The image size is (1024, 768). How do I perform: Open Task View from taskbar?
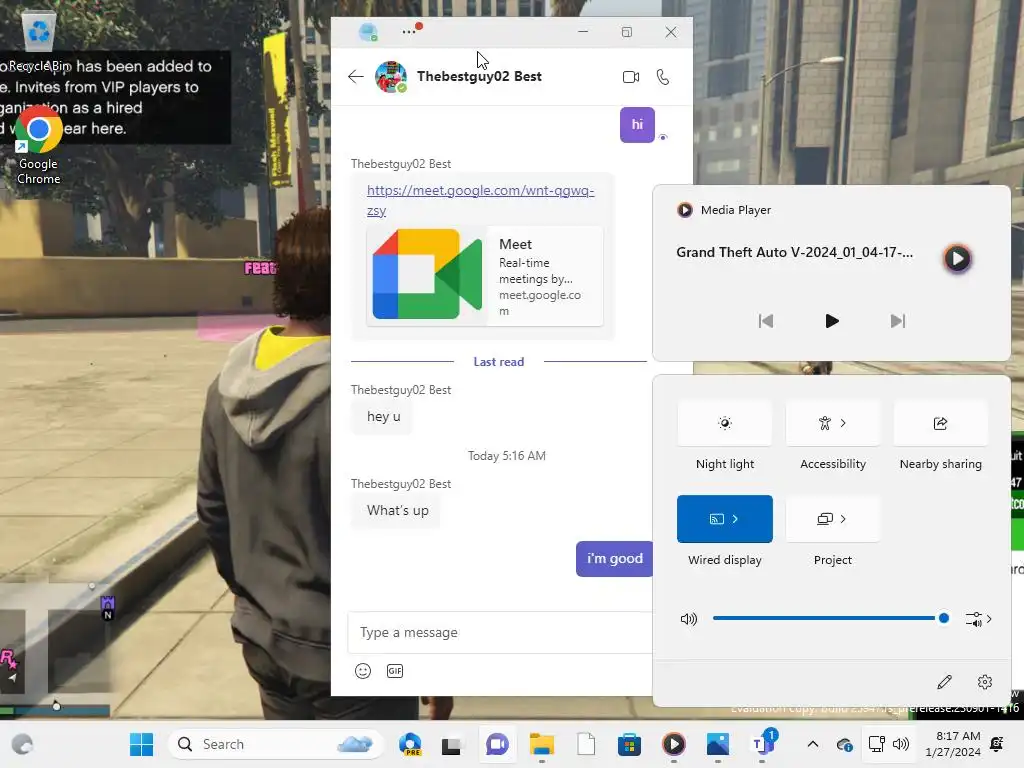pos(451,745)
